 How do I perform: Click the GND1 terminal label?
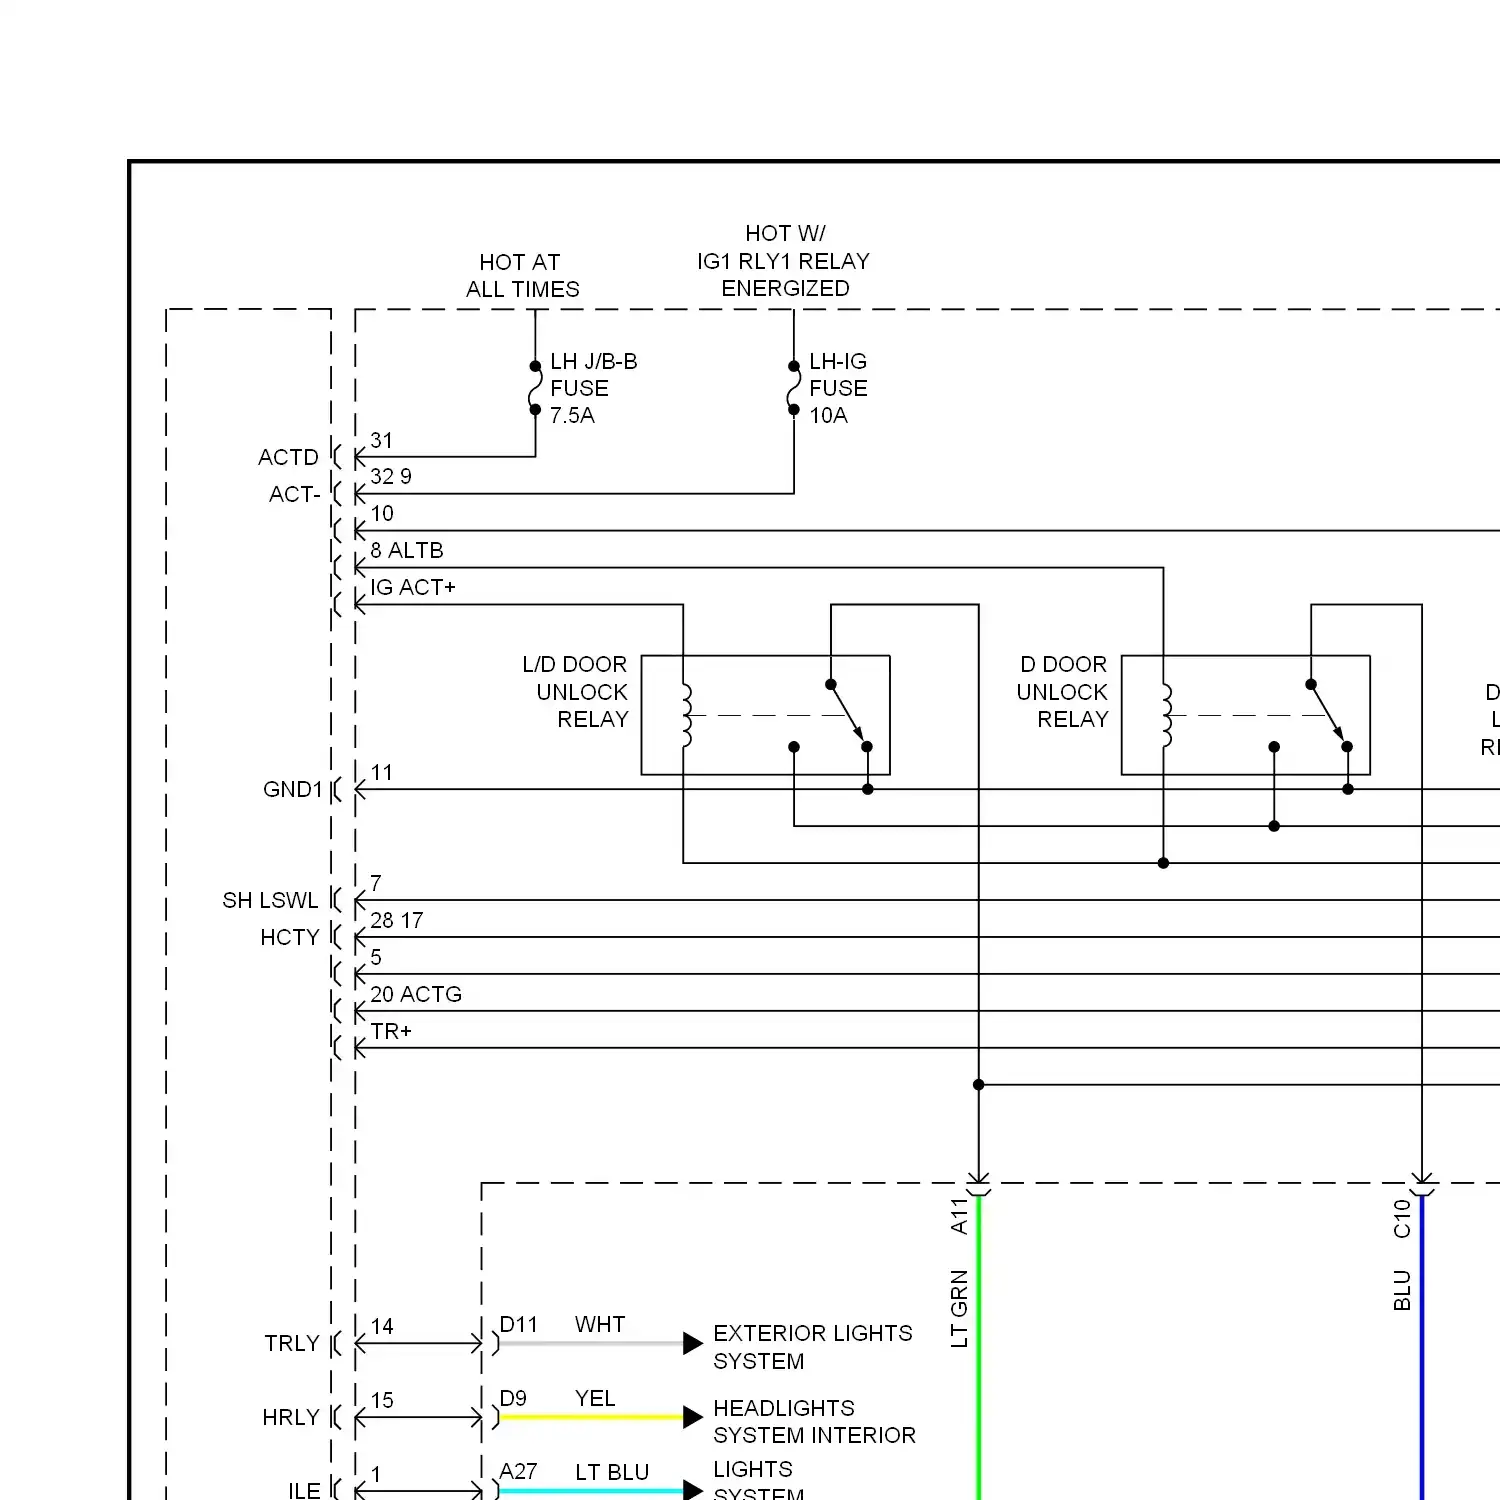pyautogui.click(x=293, y=789)
